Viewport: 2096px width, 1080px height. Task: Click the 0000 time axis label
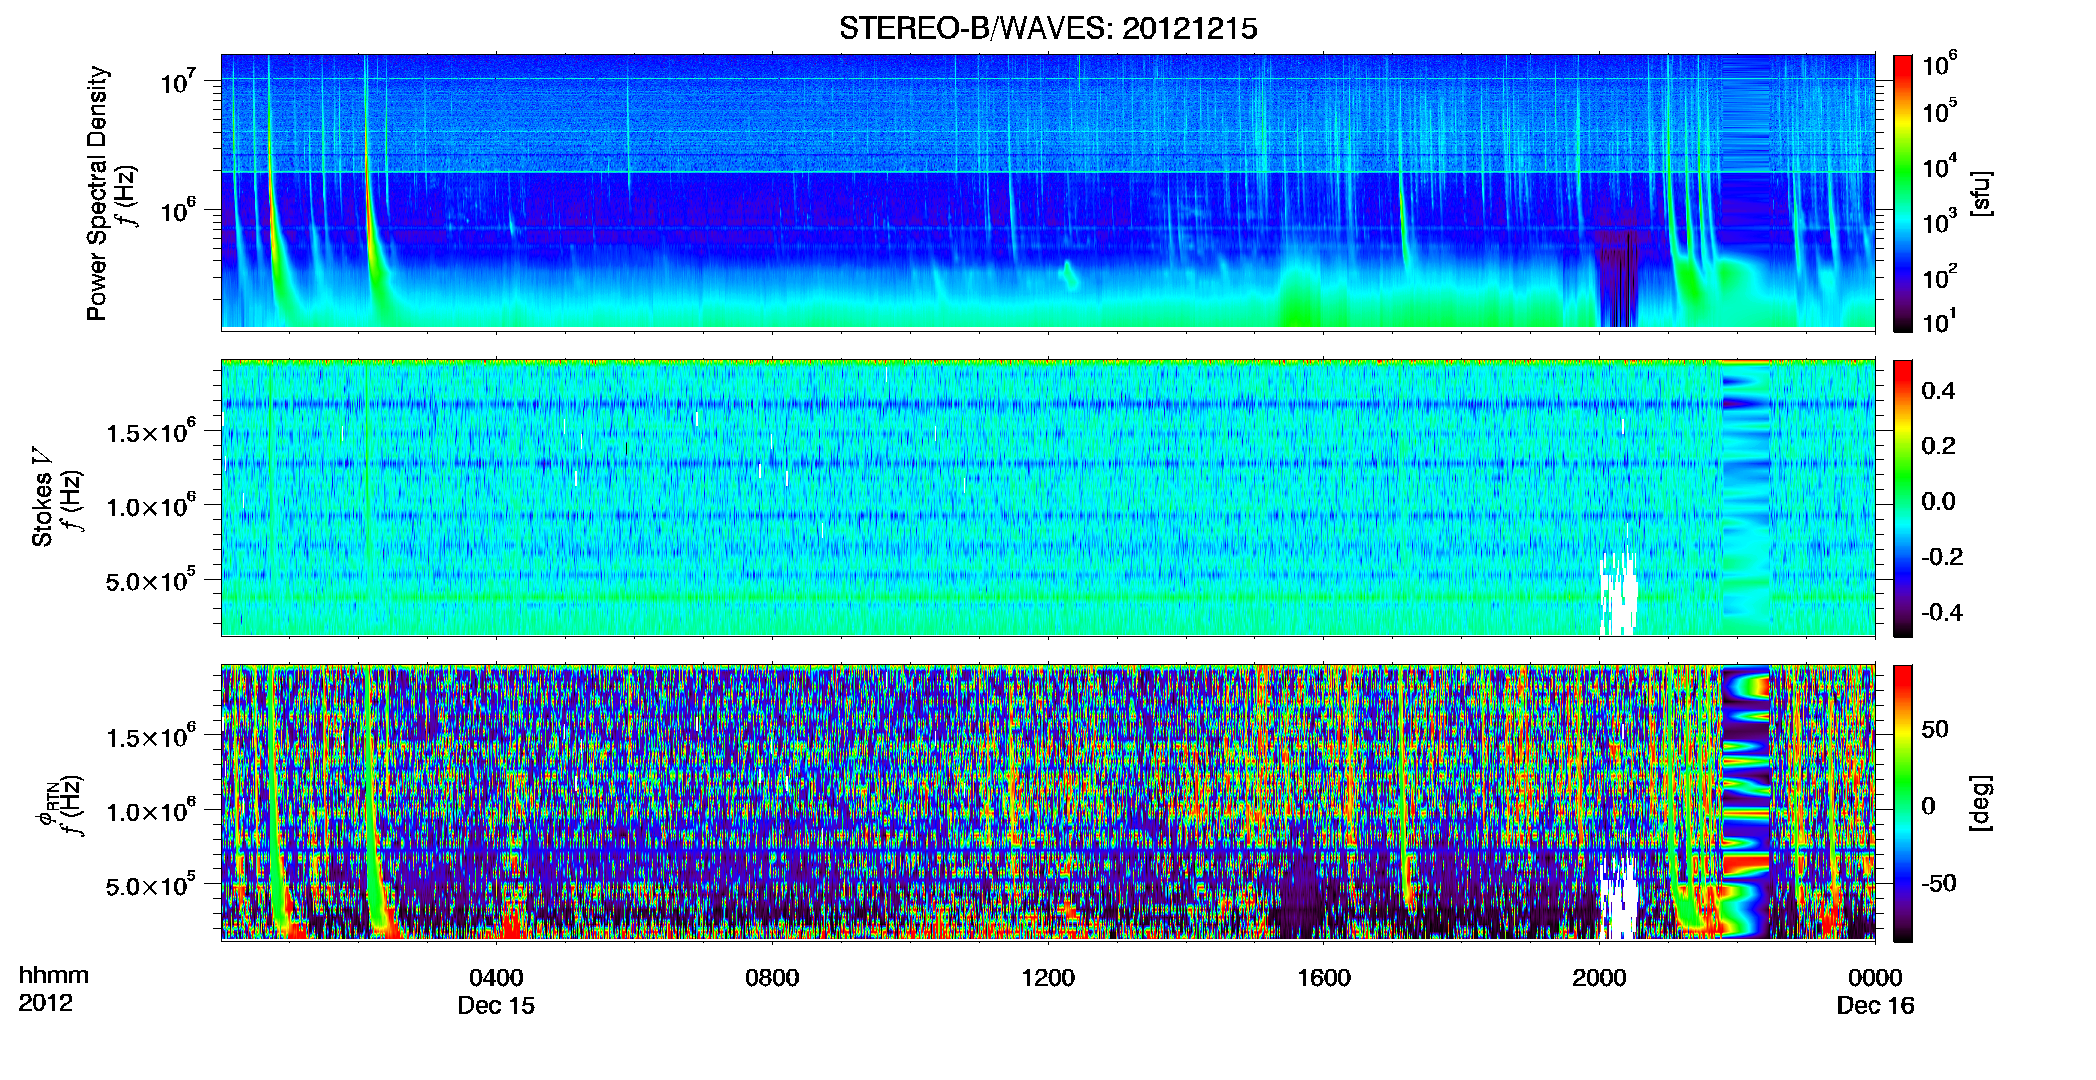click(1875, 977)
